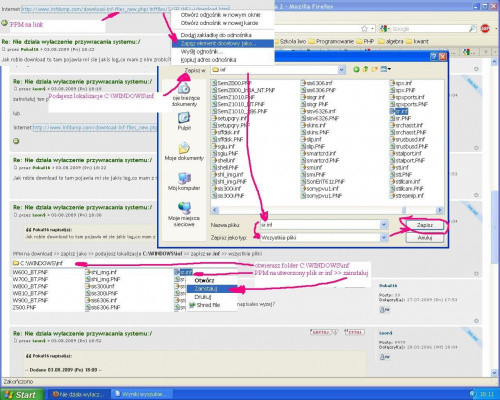Select Moje miejsca sieciowe in places bar
This screenshot has height=400, width=500.
click(x=184, y=214)
